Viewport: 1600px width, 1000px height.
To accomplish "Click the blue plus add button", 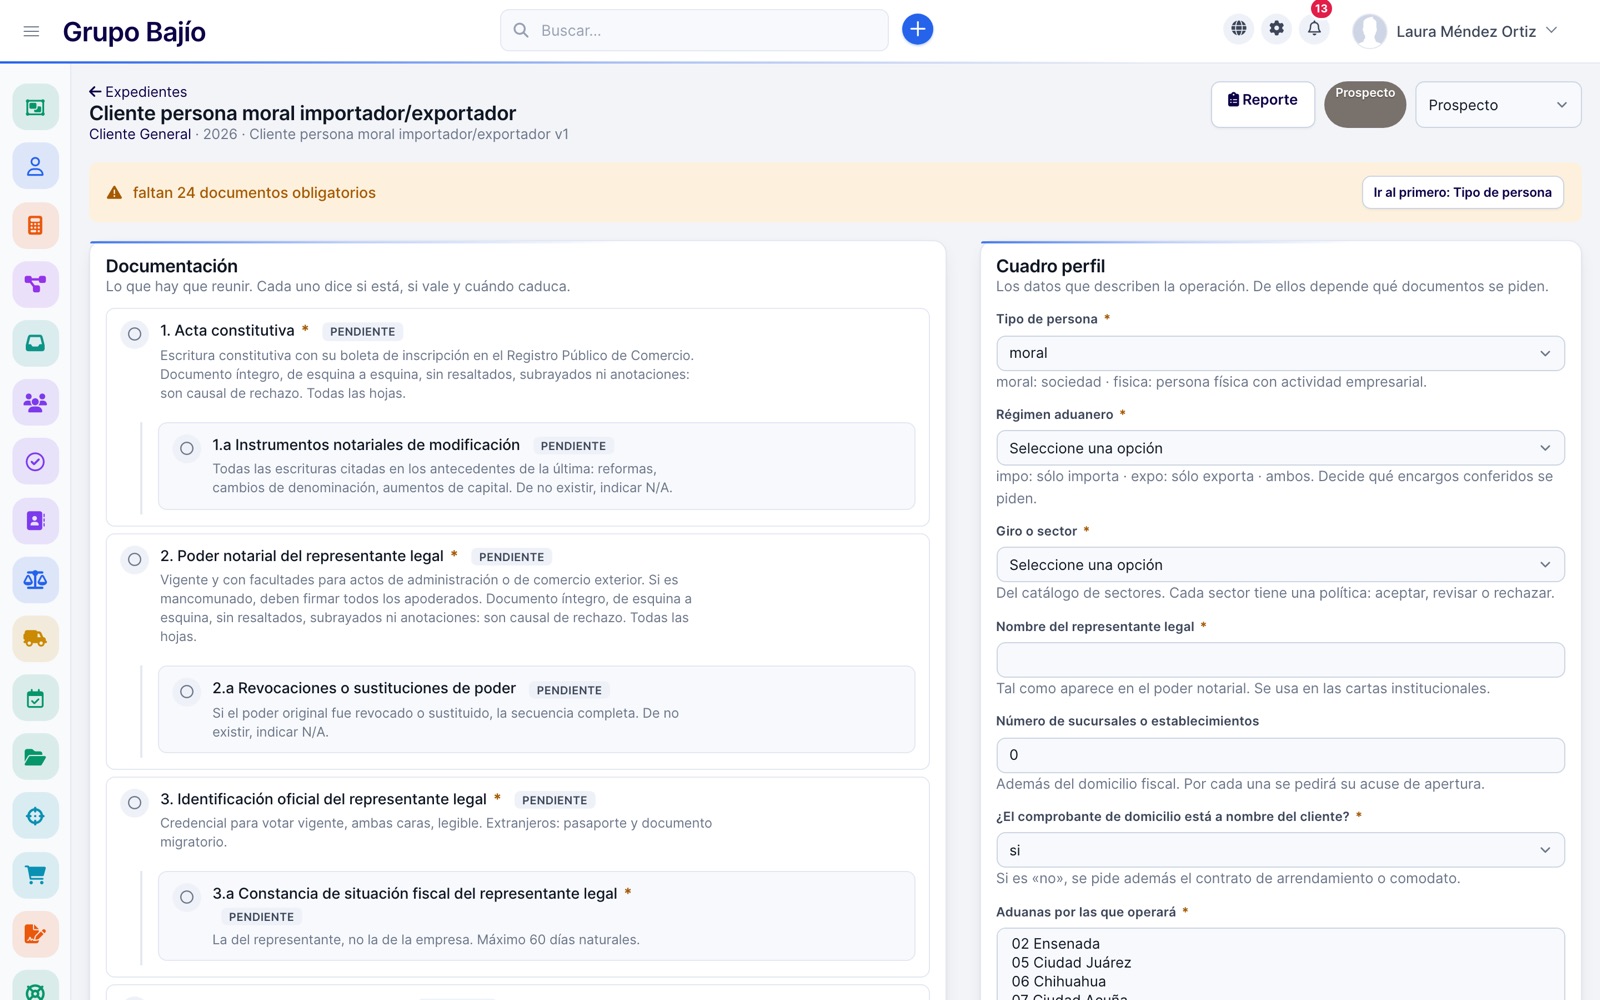I will 917,30.
